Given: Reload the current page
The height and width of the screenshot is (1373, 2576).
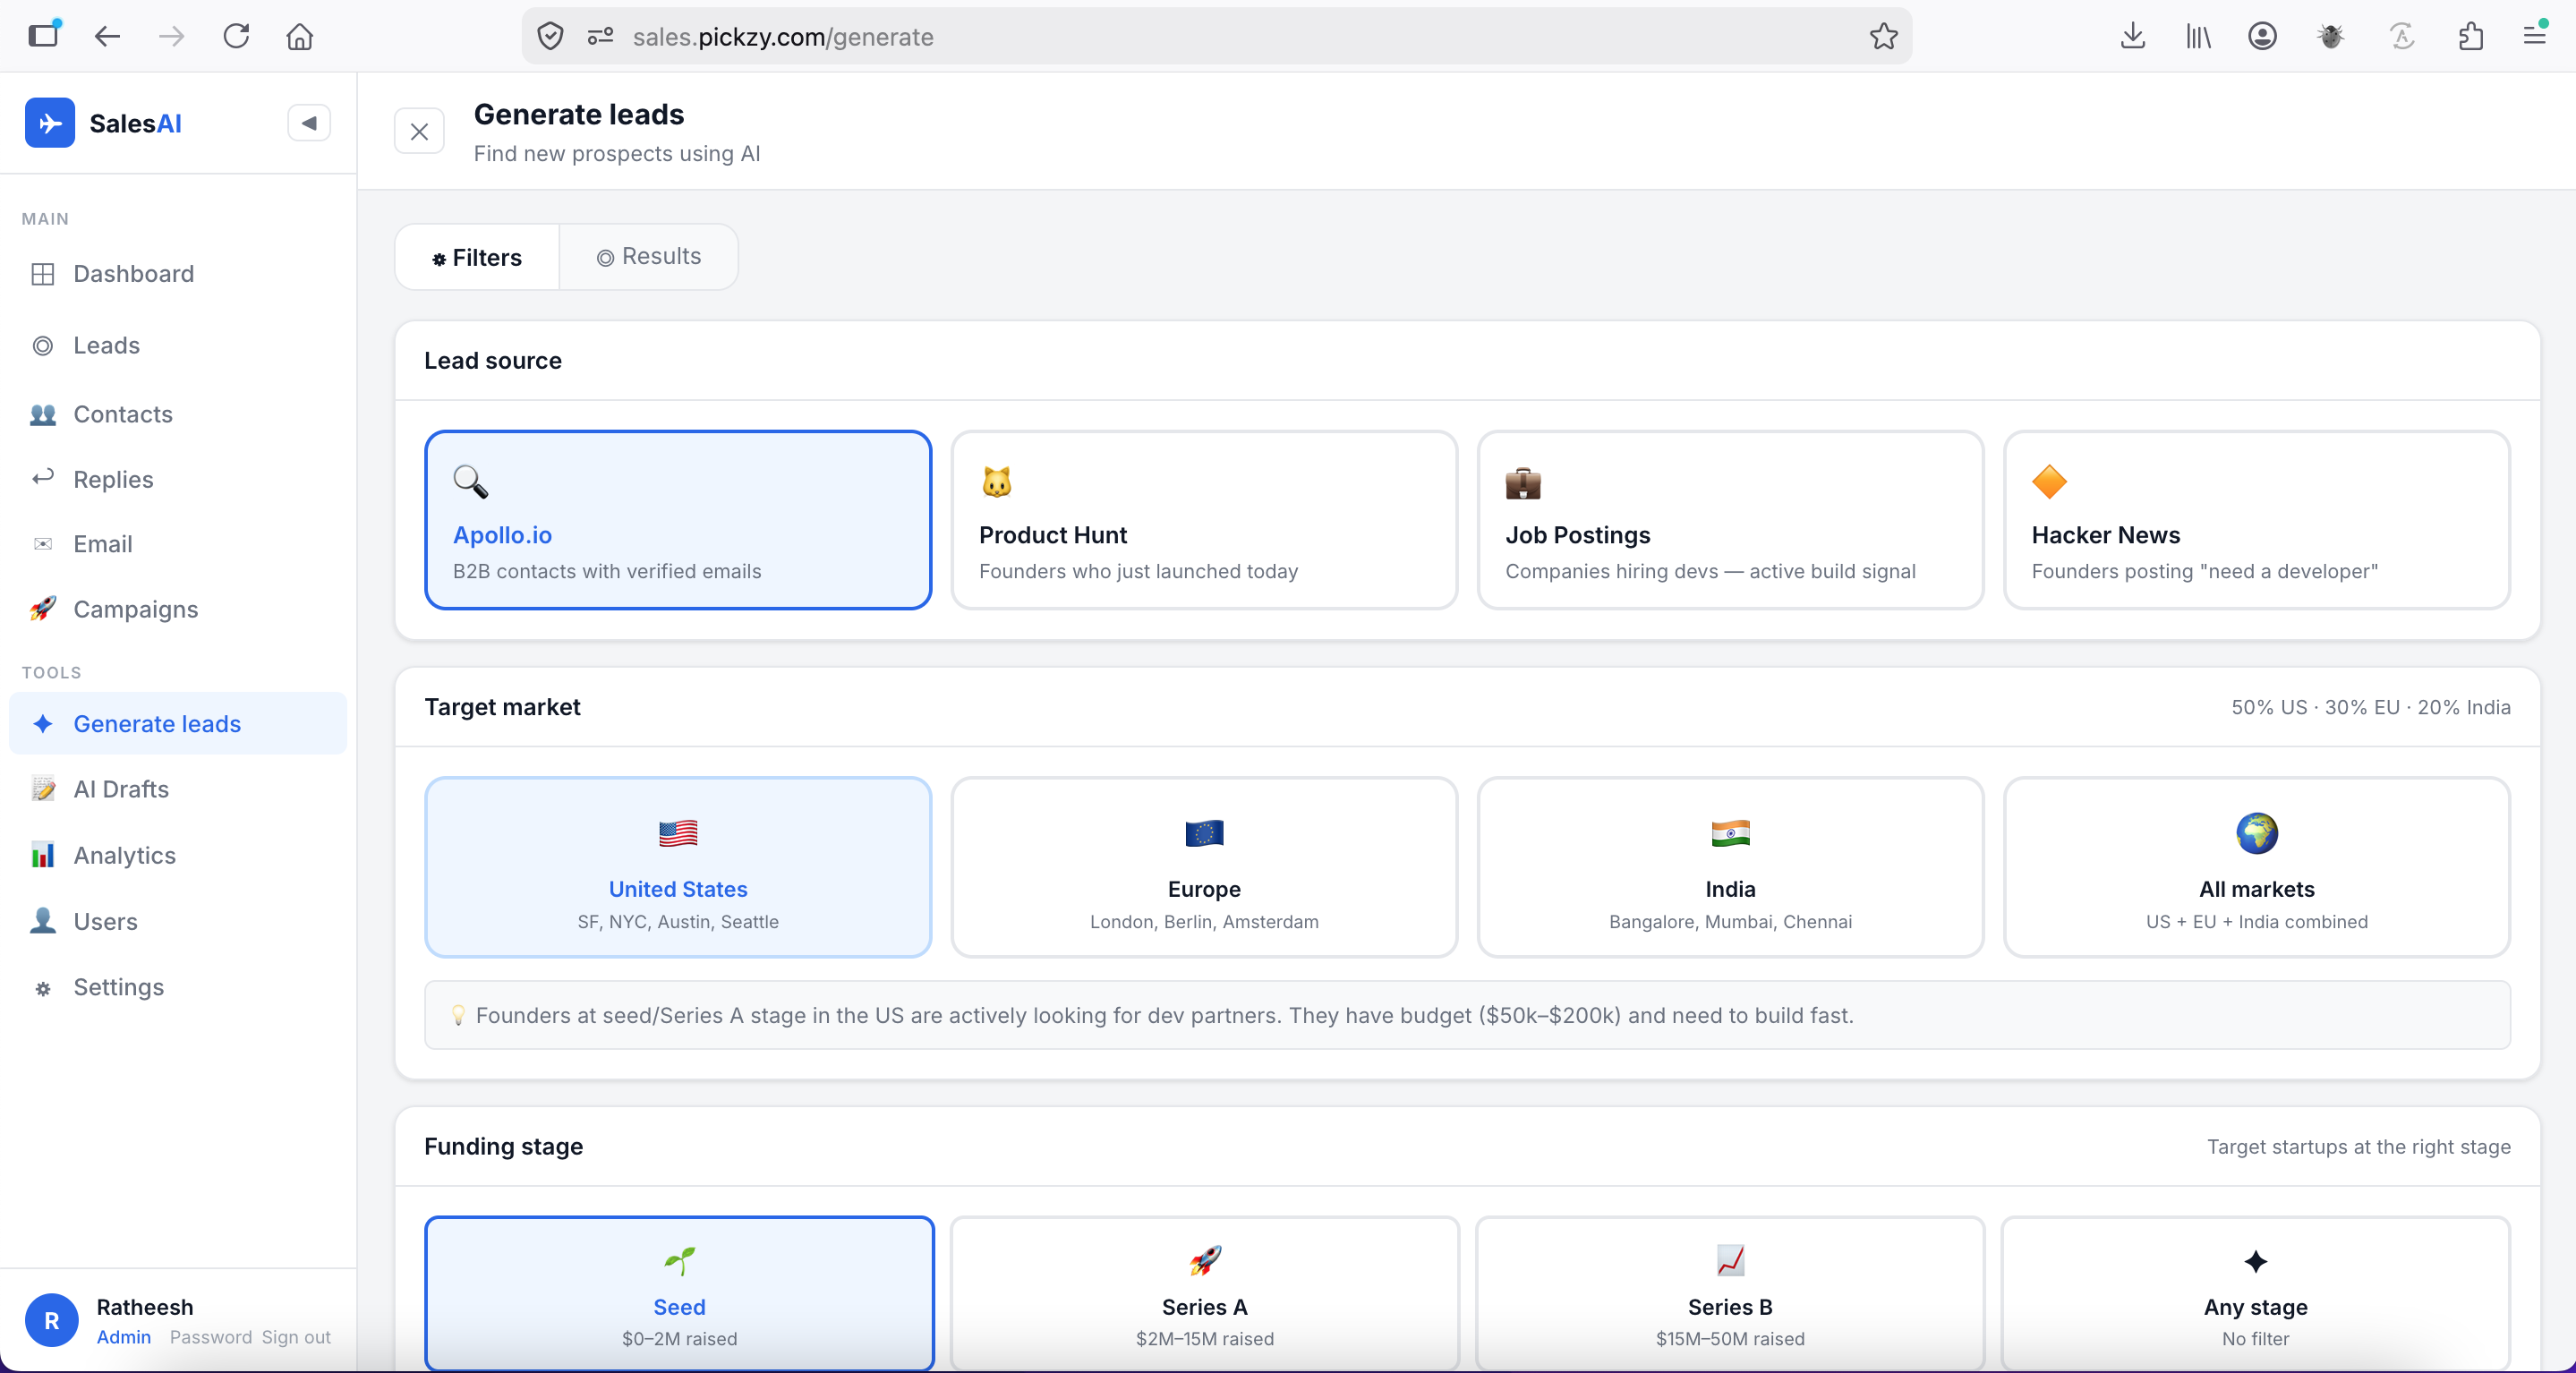Looking at the screenshot, I should (236, 37).
